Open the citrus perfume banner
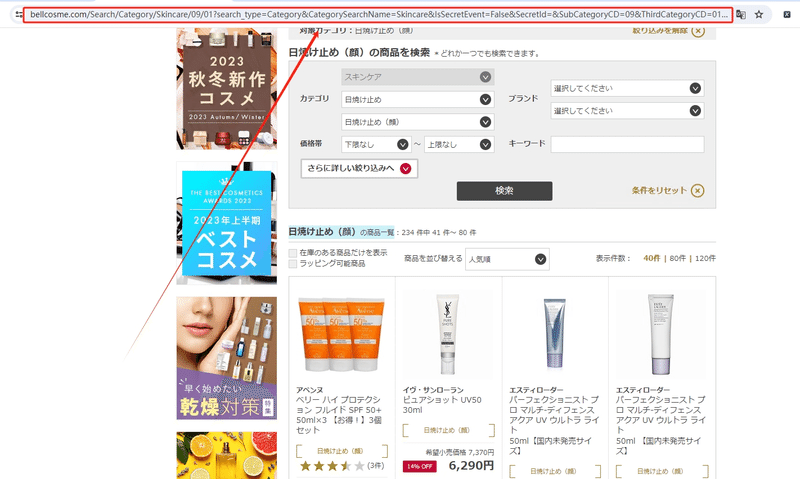 pos(227,456)
